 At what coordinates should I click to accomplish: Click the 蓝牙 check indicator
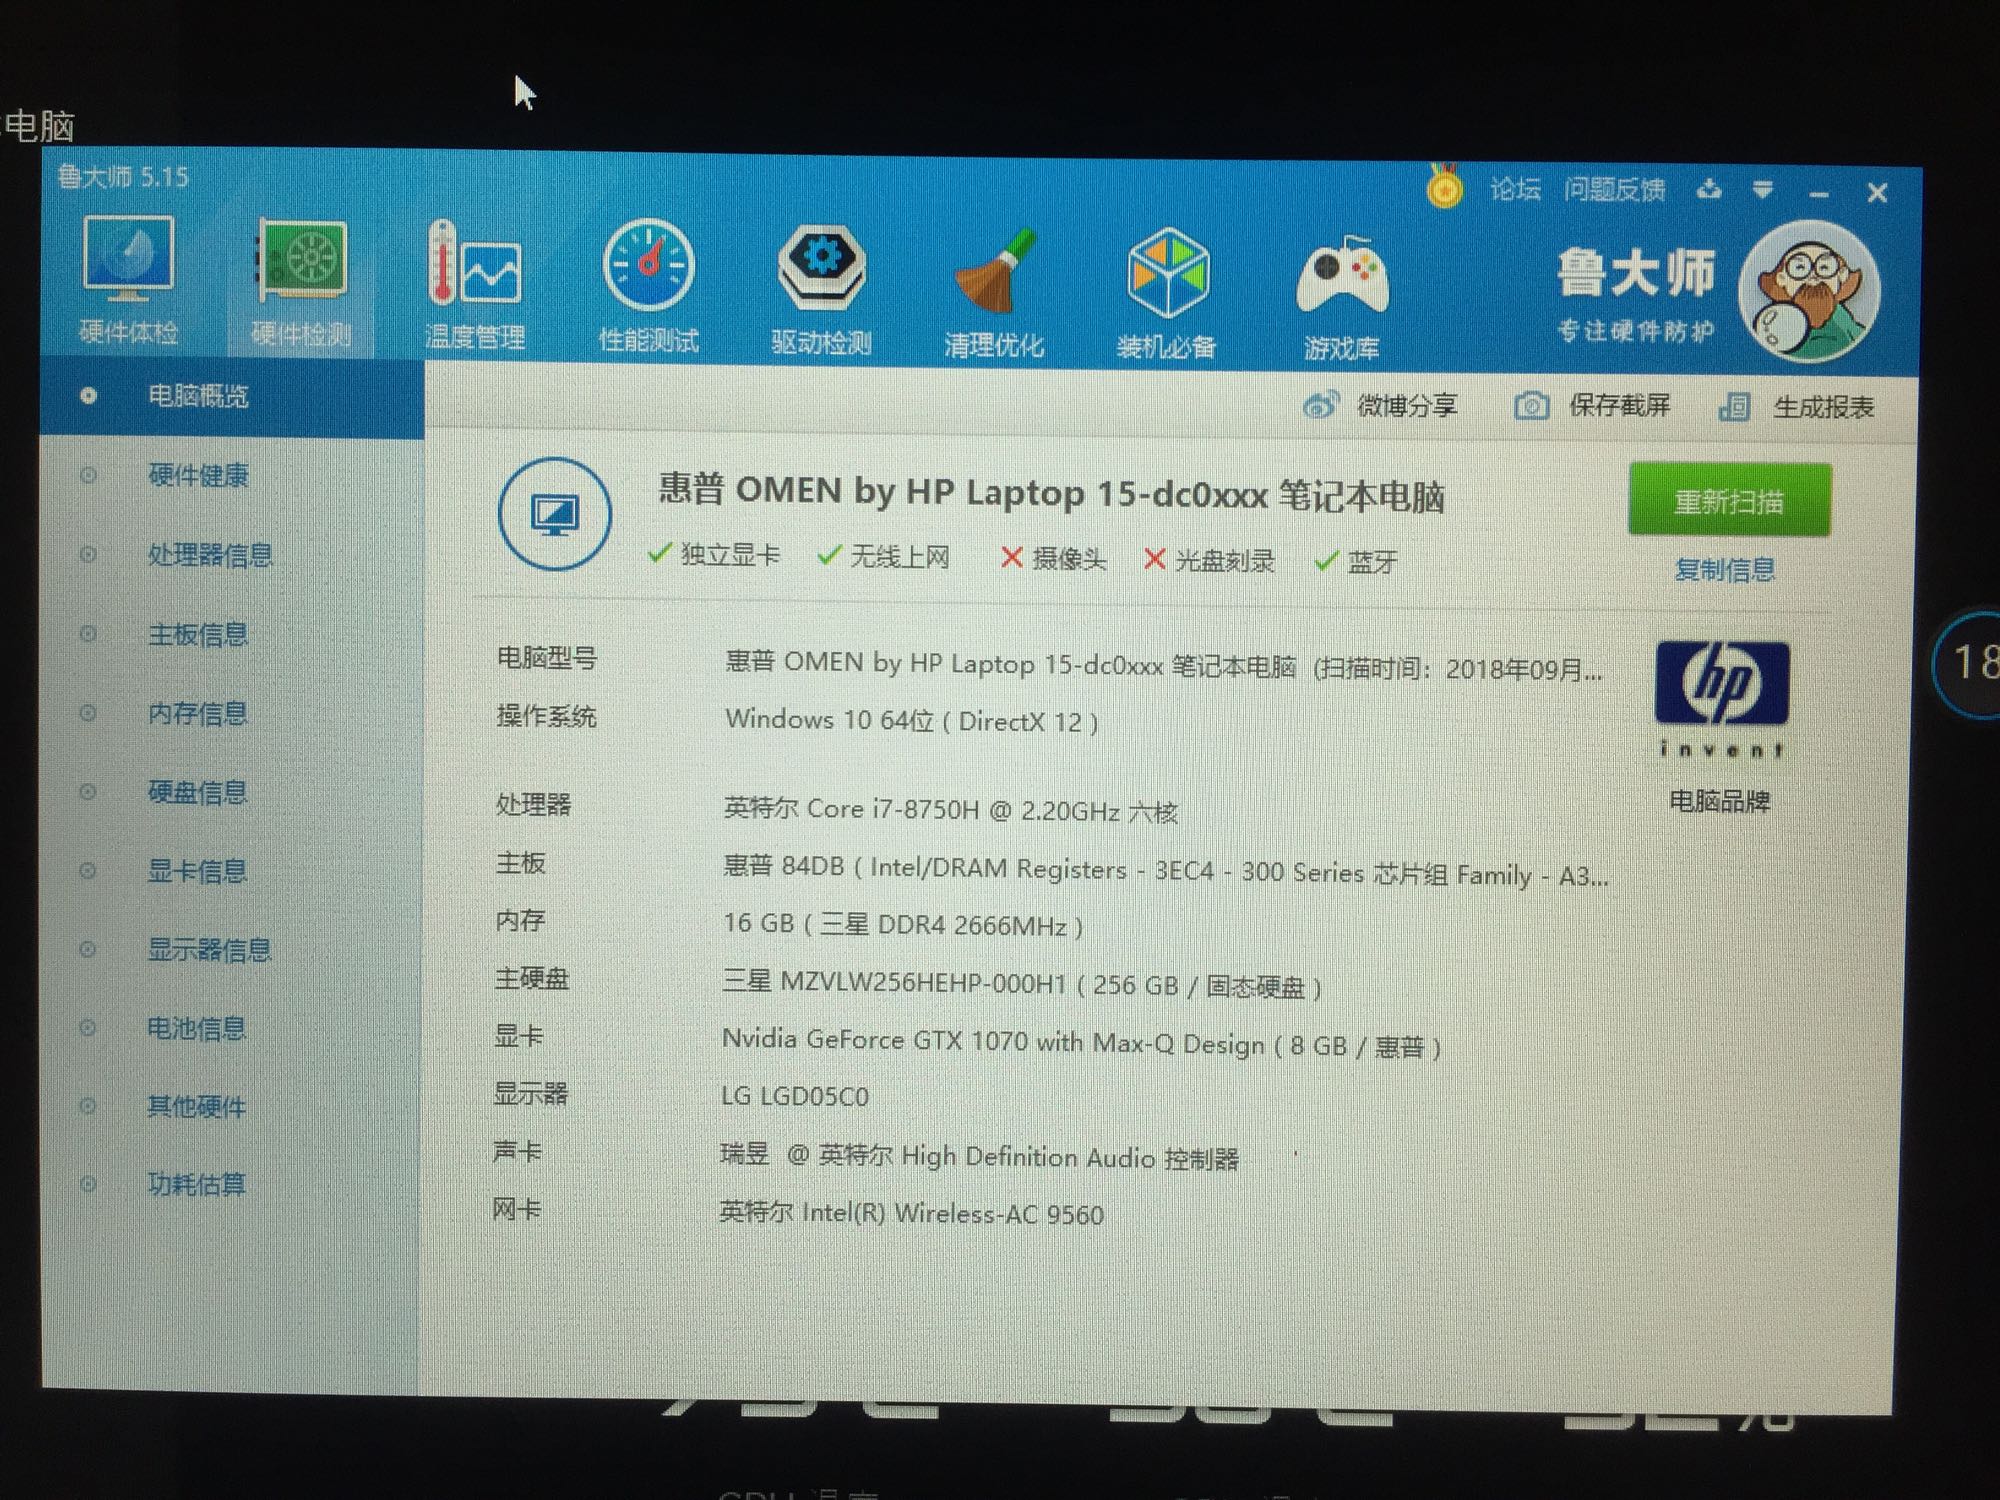1355,562
